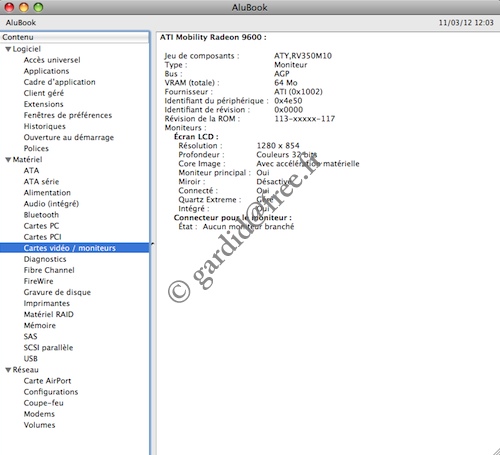Open the Alimentation section
Viewport: 500px width, 455px height.
[x=47, y=193]
